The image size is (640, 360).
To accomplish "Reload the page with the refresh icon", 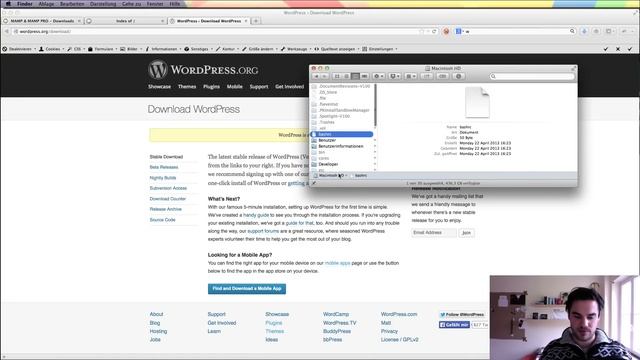I will pos(434,31).
